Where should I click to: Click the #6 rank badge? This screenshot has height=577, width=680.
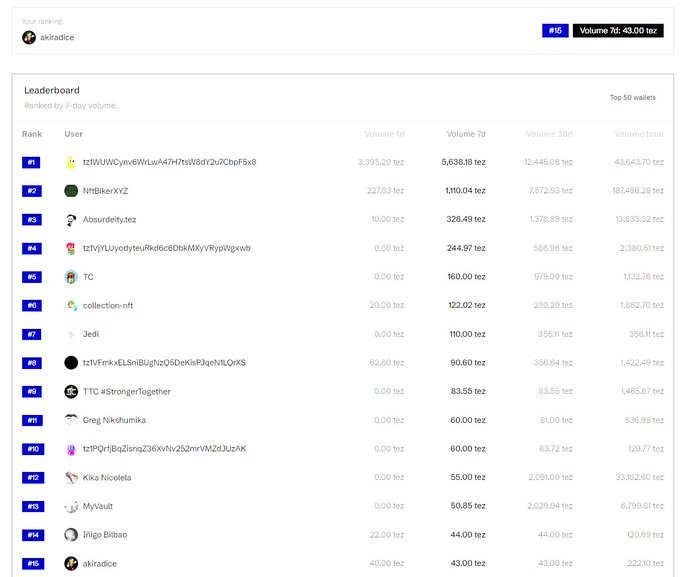[32, 305]
